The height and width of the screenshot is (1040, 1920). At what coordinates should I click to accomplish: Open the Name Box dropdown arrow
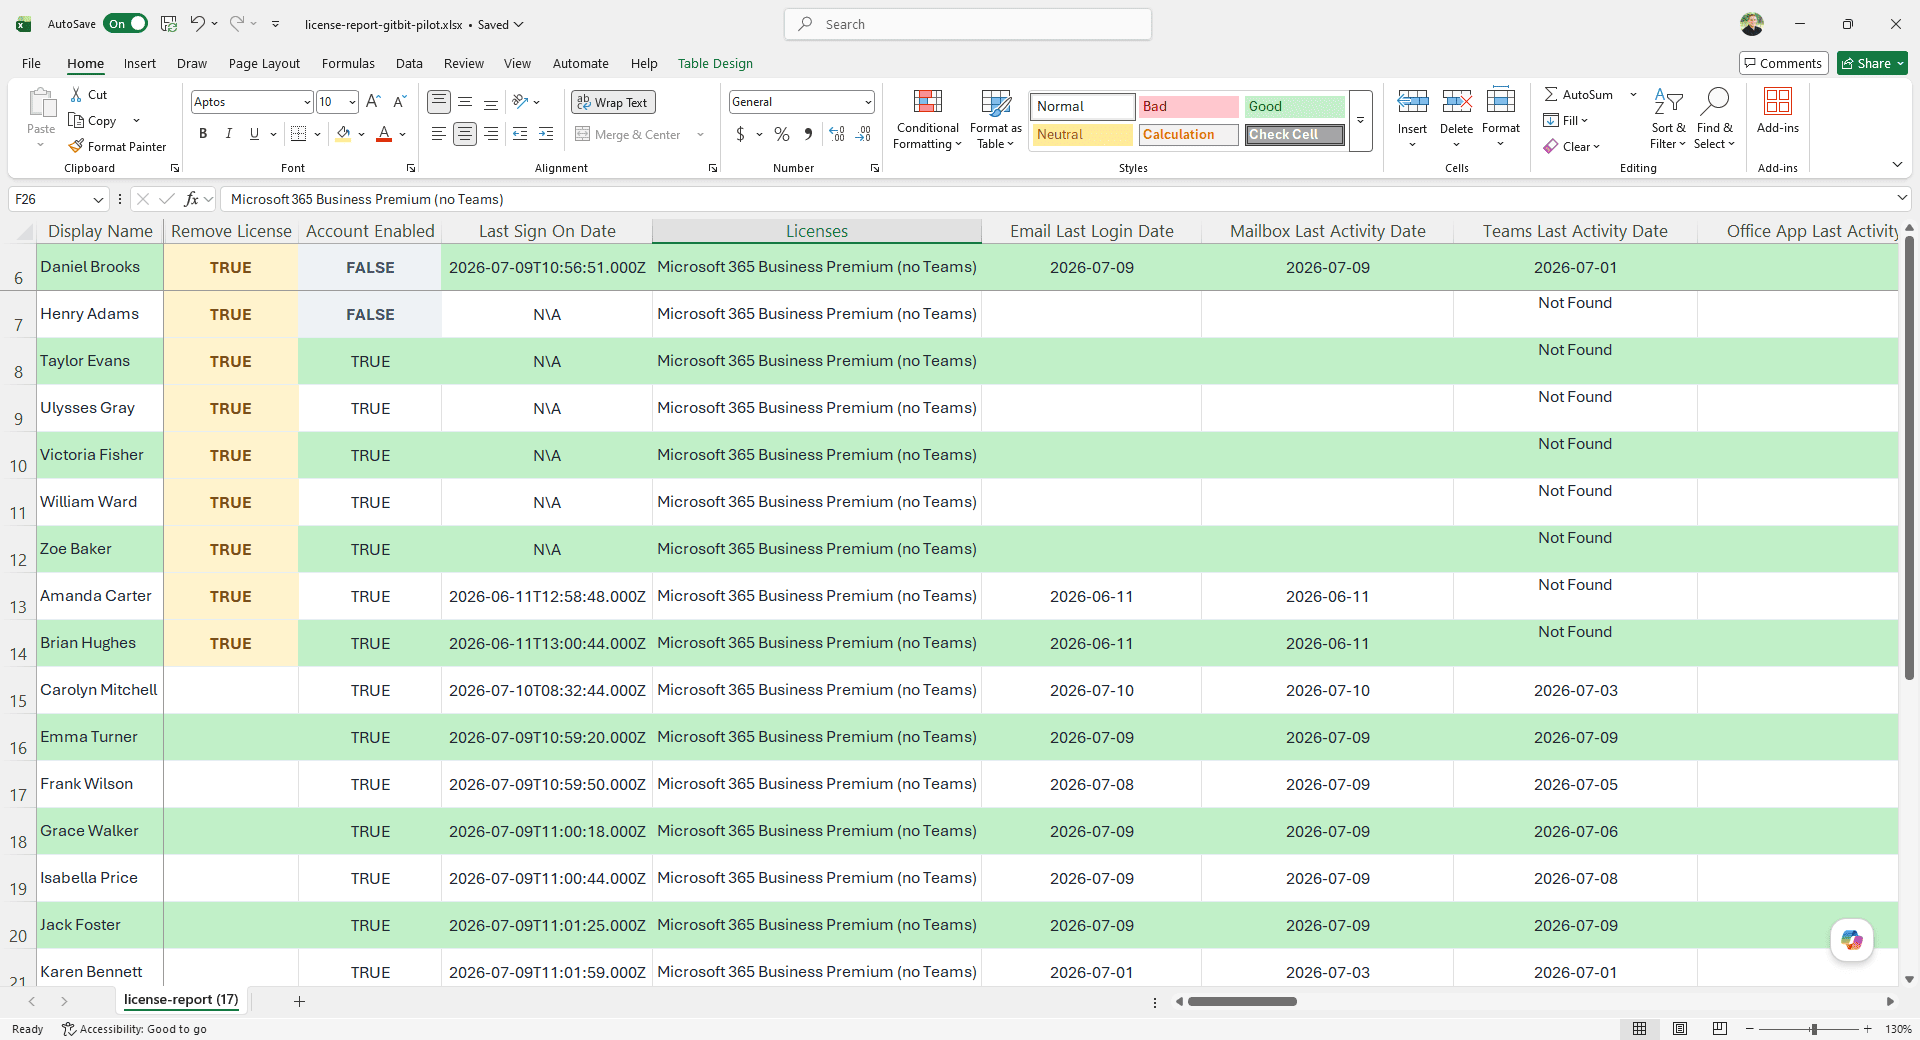(x=98, y=199)
